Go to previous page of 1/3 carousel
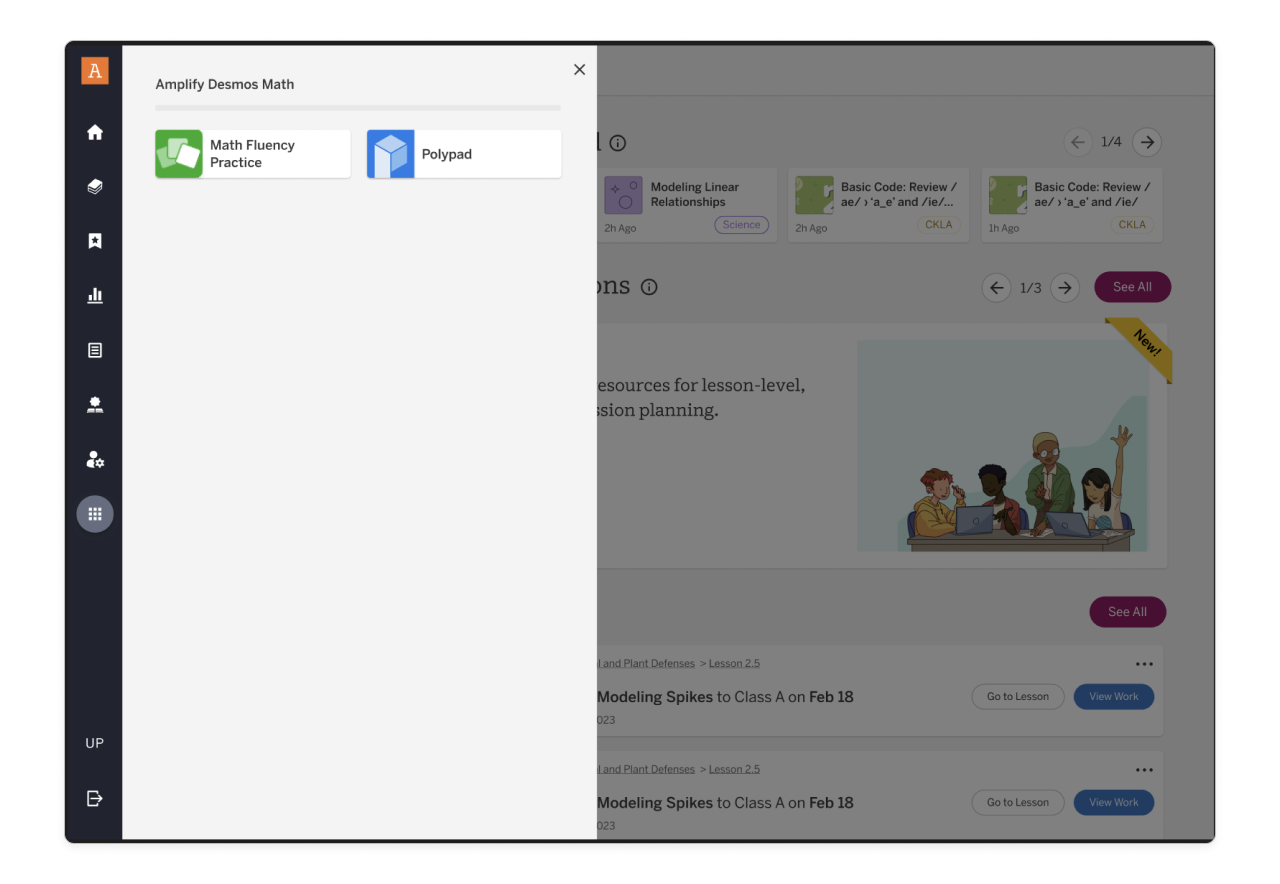This screenshot has width=1280, height=884. tap(996, 288)
